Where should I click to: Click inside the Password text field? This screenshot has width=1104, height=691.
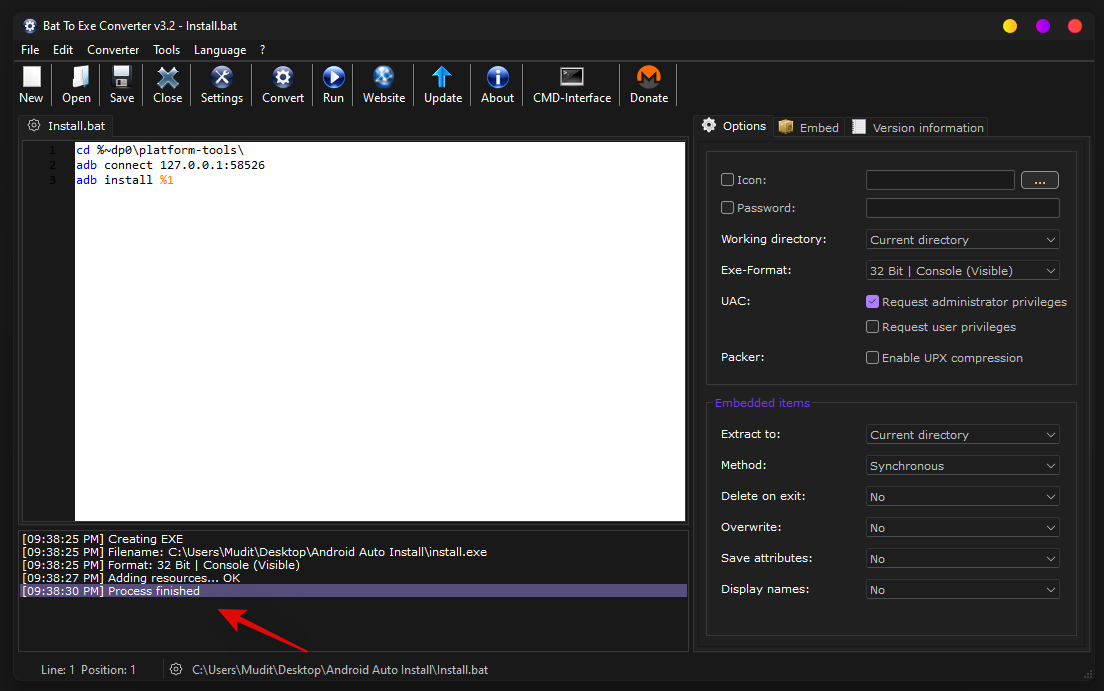click(962, 208)
